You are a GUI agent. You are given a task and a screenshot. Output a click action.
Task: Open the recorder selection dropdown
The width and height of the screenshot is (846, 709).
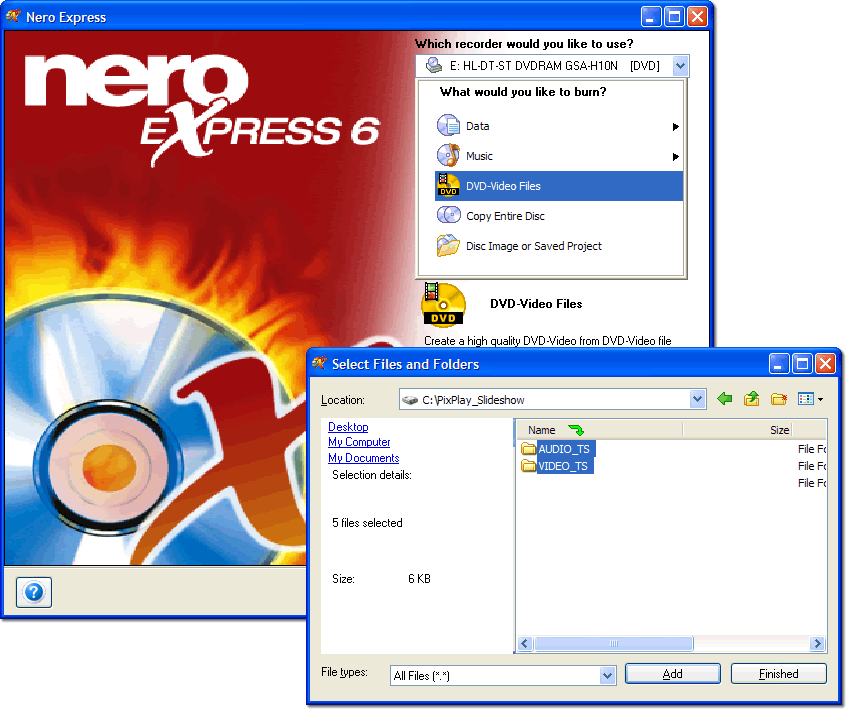pos(680,66)
